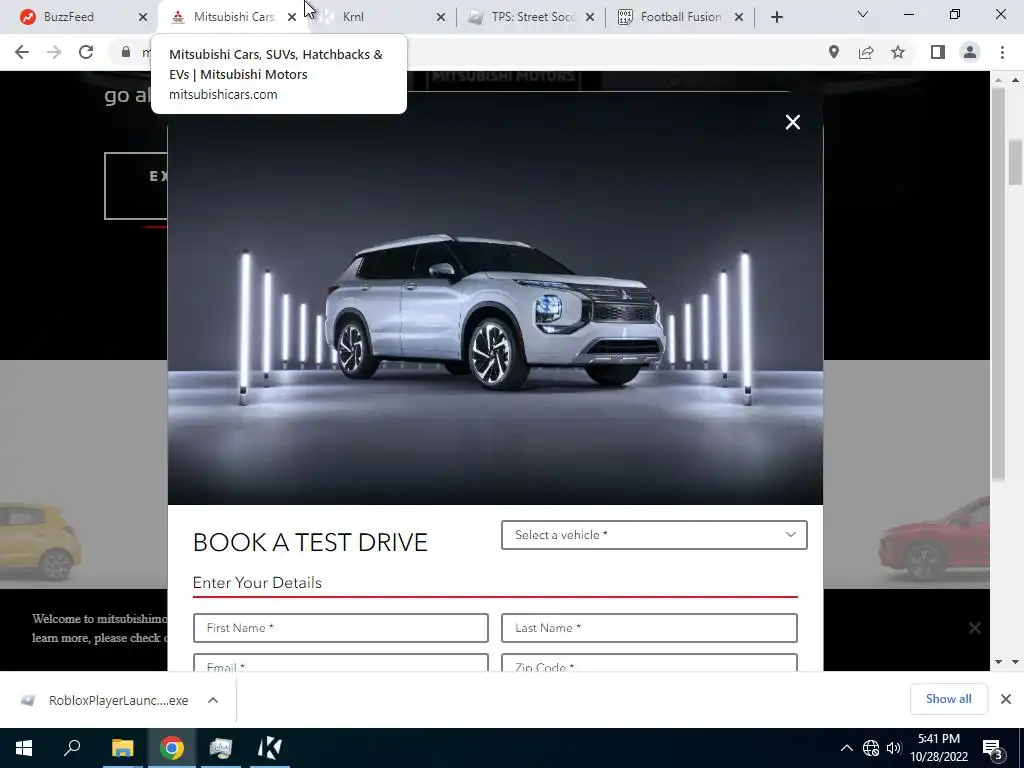Reload the current page
1024x768 pixels.
(x=86, y=52)
